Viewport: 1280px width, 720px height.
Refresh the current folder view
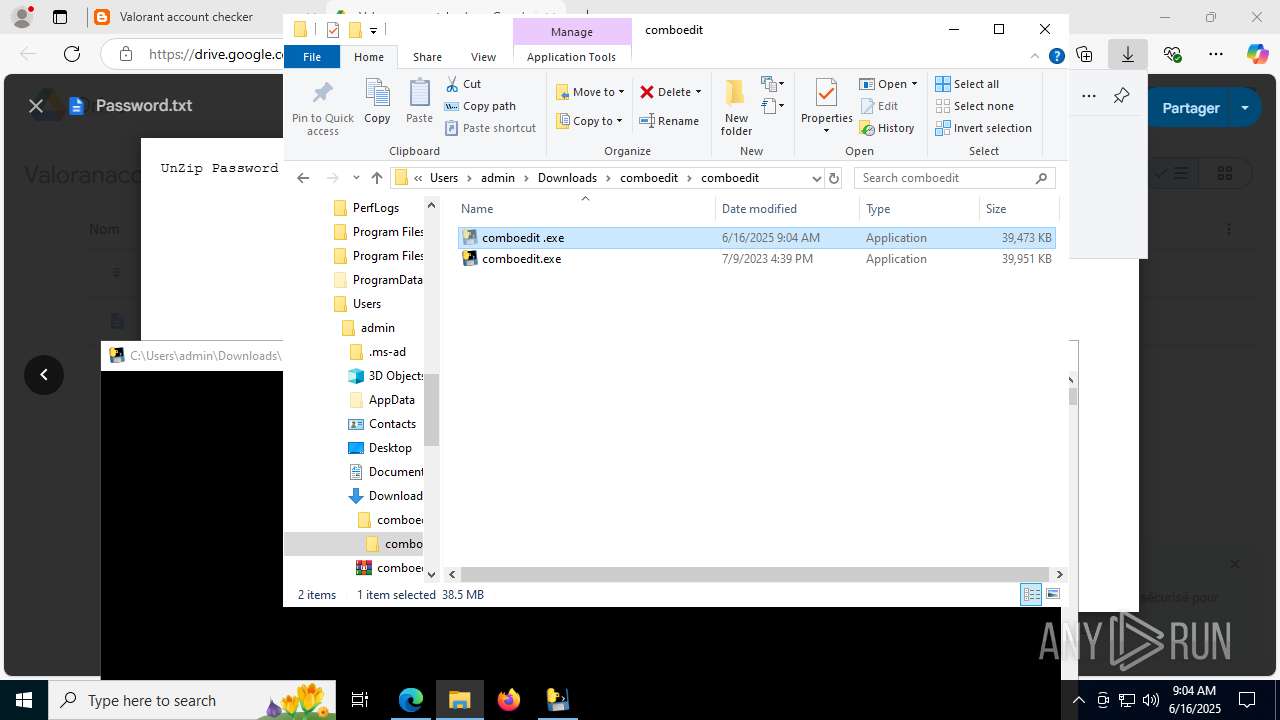coord(834,178)
